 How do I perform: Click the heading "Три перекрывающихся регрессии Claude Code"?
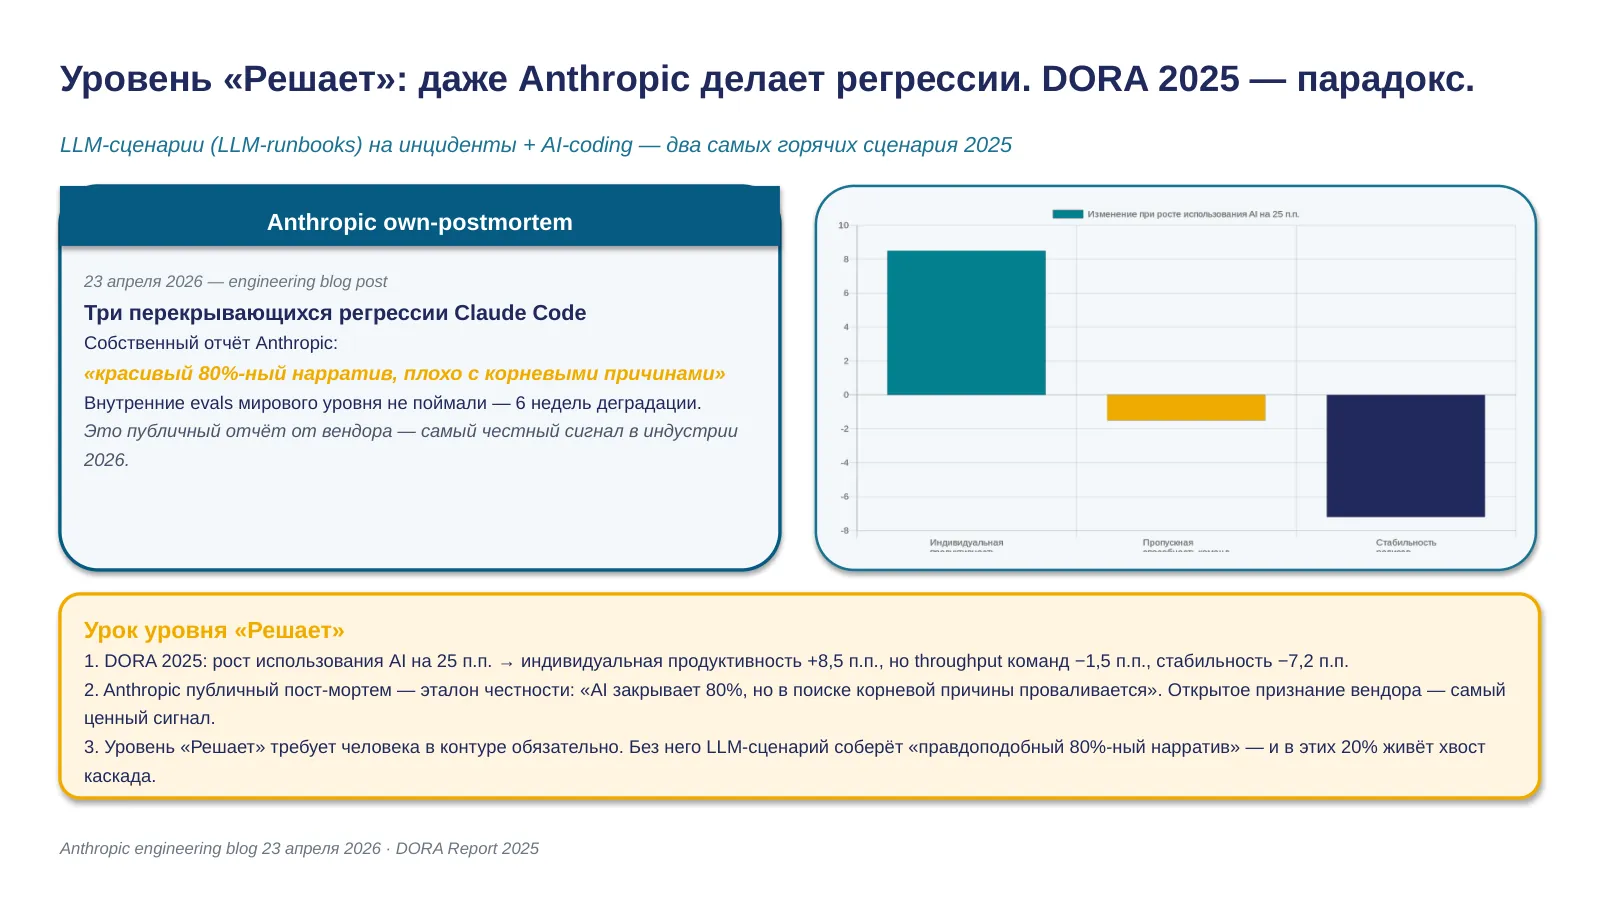(335, 313)
